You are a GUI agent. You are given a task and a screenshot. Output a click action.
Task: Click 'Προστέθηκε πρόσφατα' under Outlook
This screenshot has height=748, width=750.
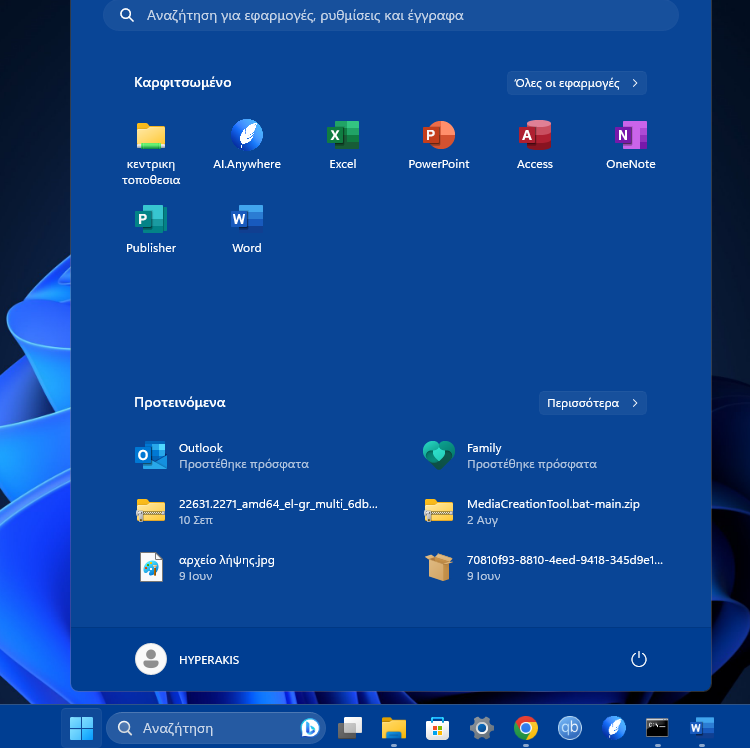point(244,464)
